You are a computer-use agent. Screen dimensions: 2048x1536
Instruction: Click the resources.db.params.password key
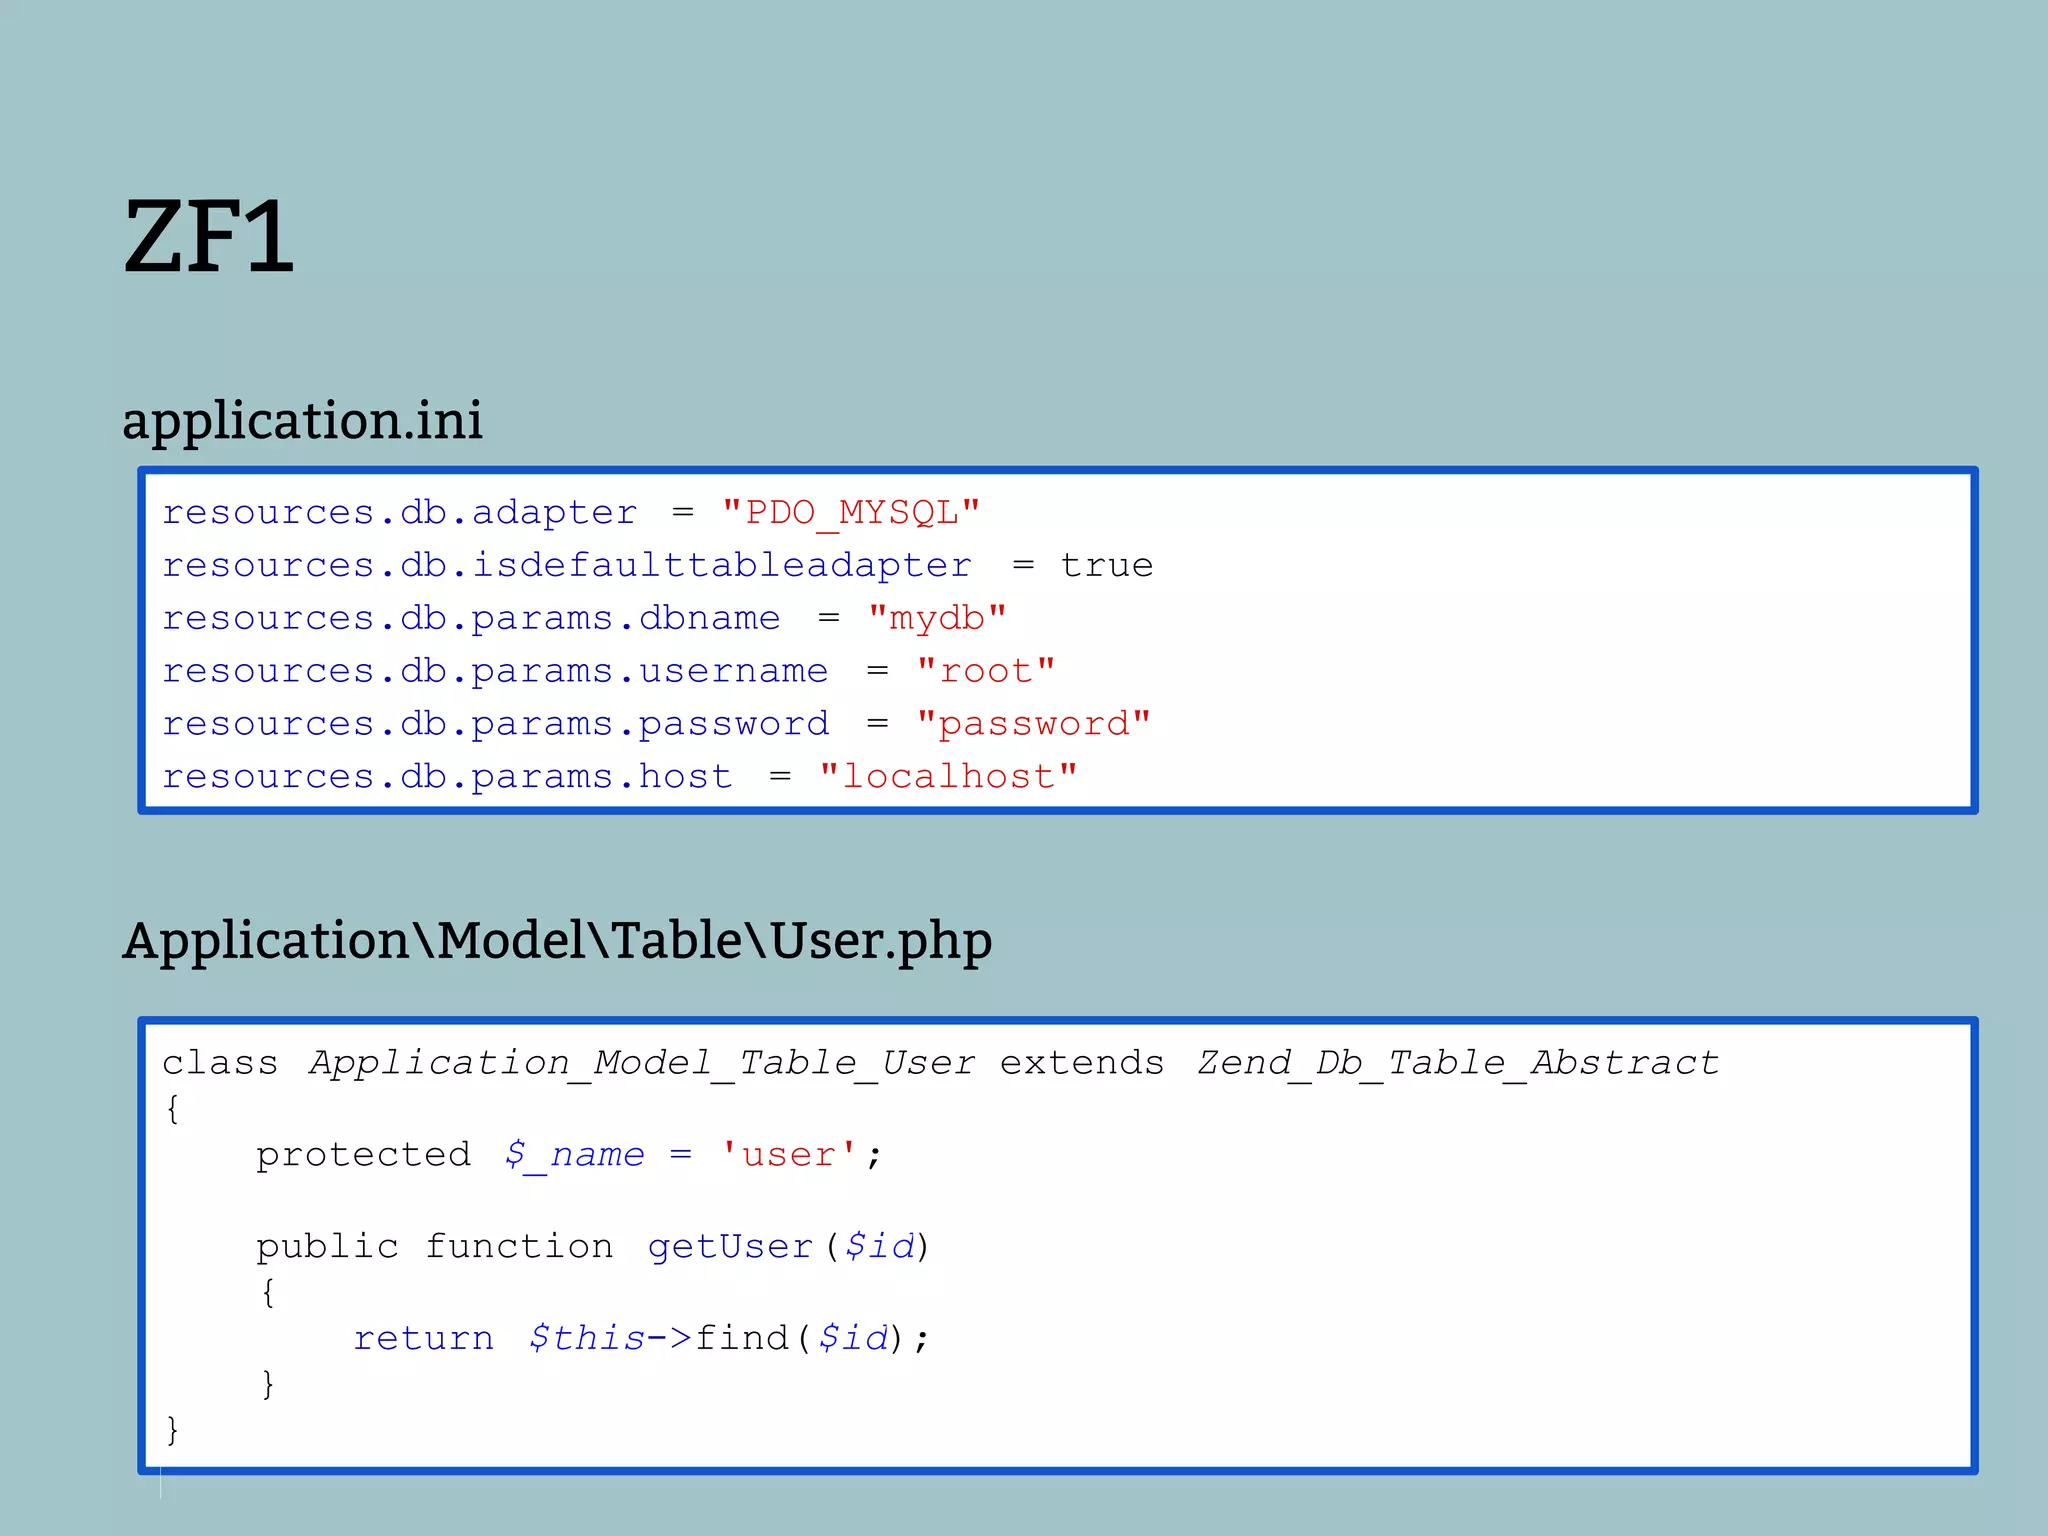point(495,724)
